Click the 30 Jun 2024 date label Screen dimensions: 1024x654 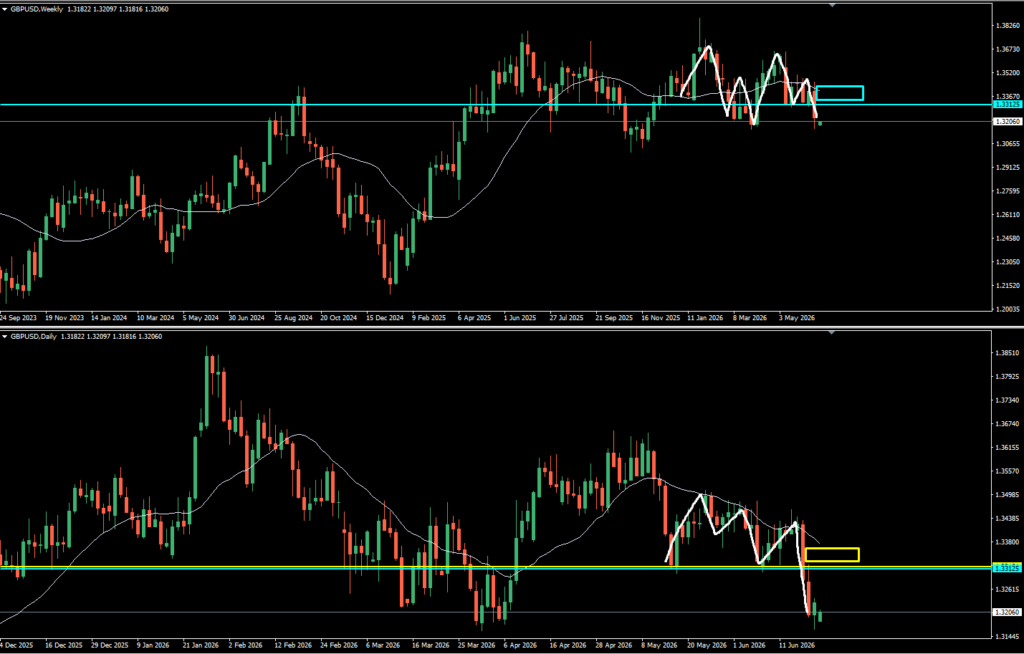[x=247, y=318]
